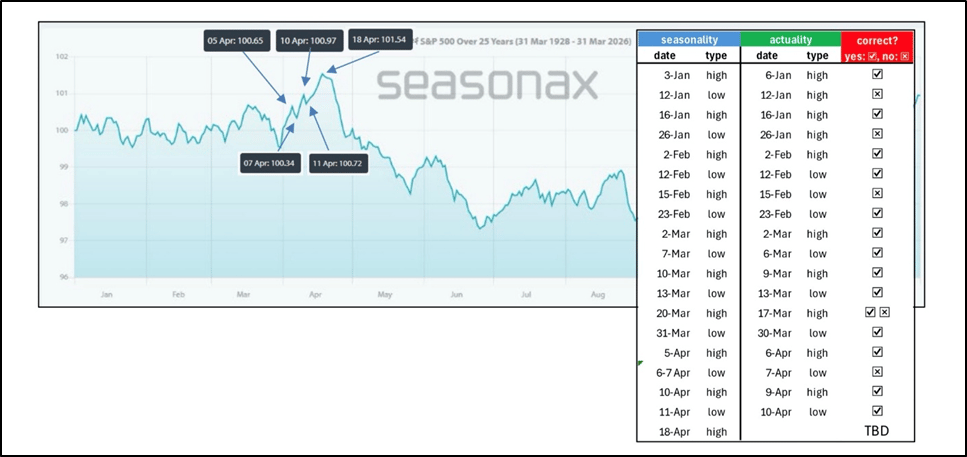Select the '05 Apr: 100.65' tooltip label
Image resolution: width=967 pixels, height=457 pixels.
pos(237,41)
